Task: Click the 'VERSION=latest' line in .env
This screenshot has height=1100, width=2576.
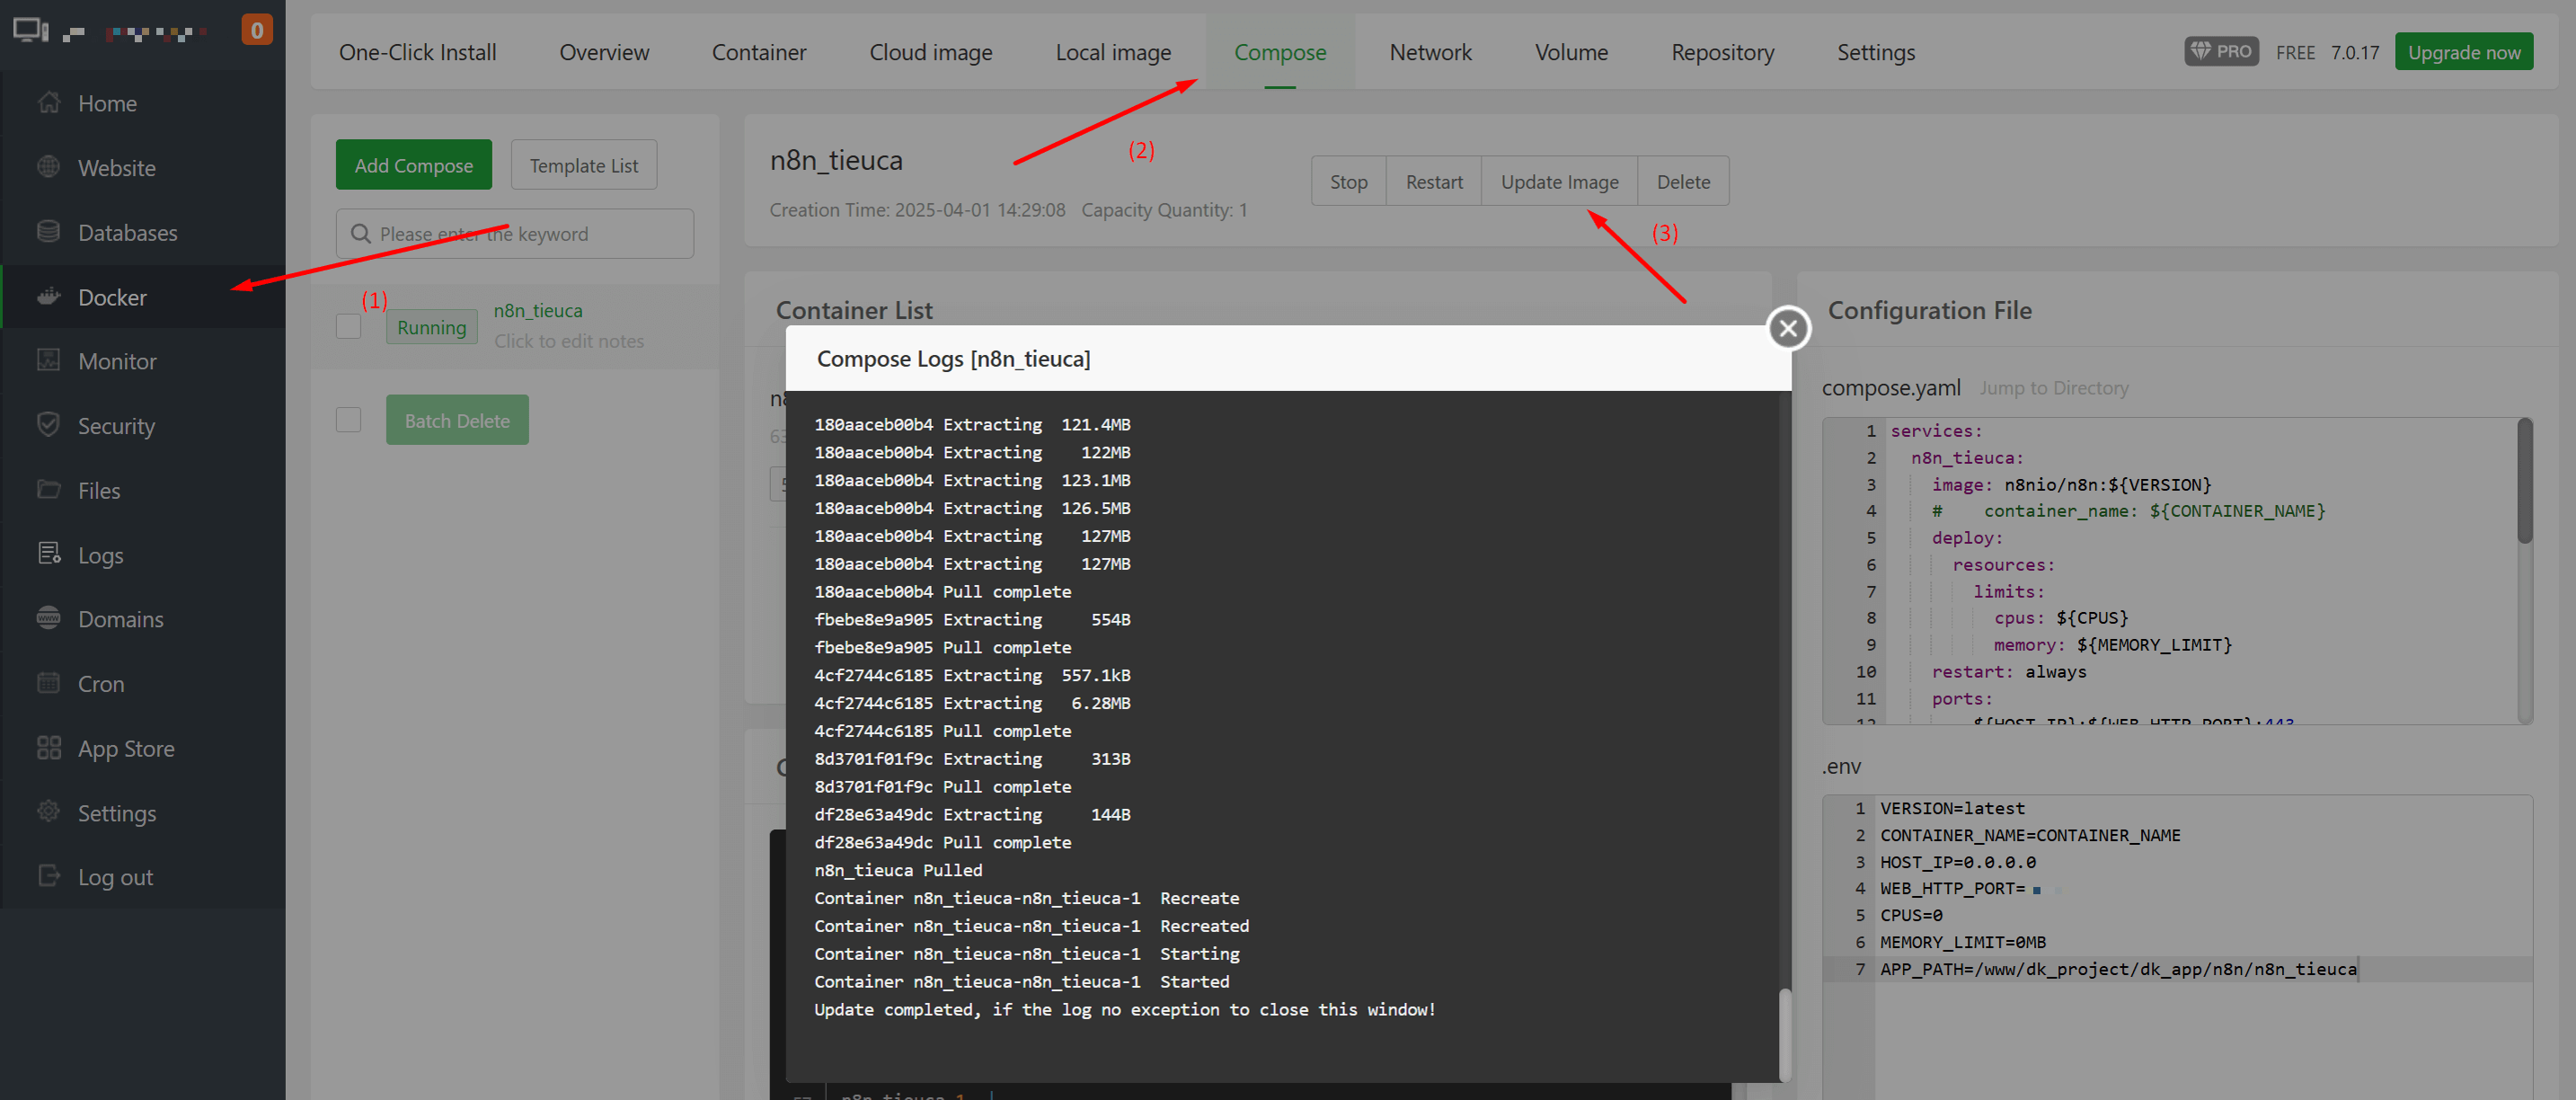Action: coord(1952,808)
